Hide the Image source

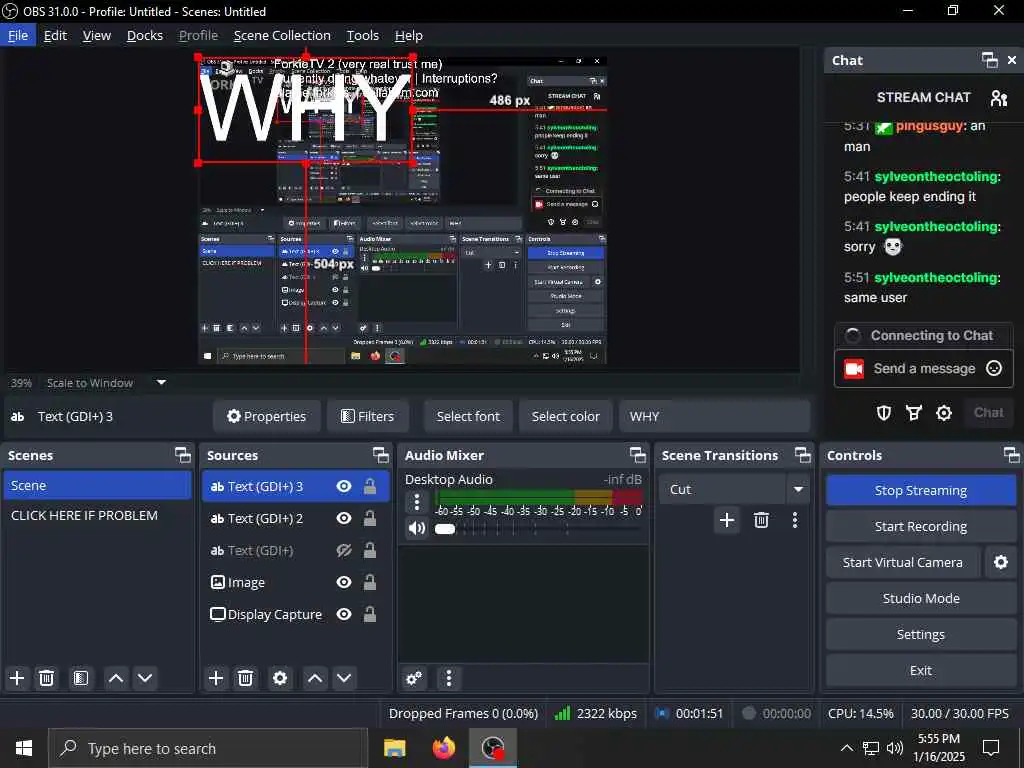tap(344, 583)
